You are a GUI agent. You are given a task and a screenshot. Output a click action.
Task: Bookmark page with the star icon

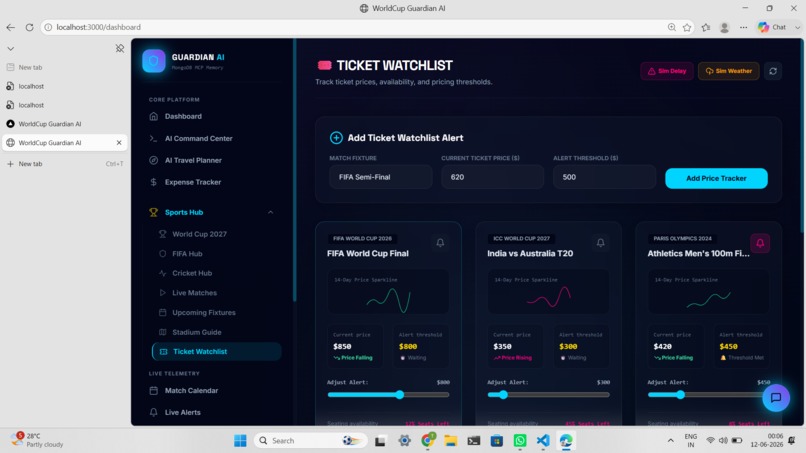(687, 27)
